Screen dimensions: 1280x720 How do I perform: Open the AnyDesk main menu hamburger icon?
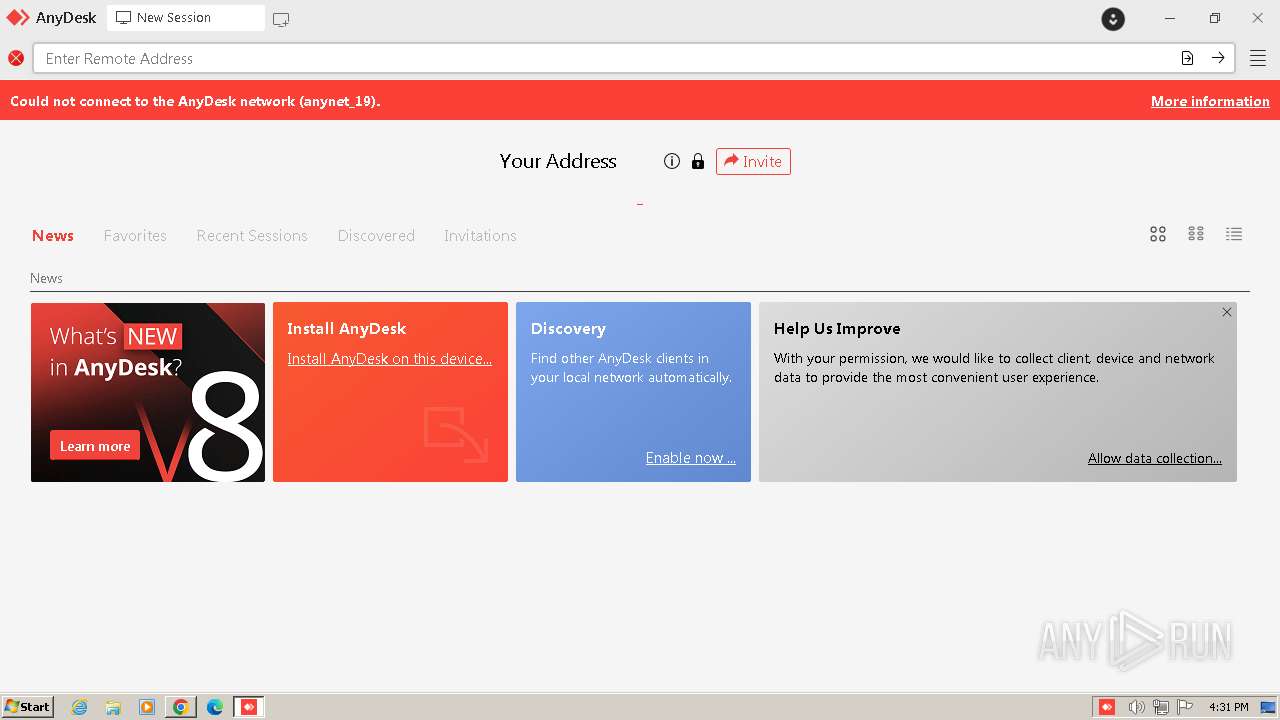pyautogui.click(x=1257, y=58)
